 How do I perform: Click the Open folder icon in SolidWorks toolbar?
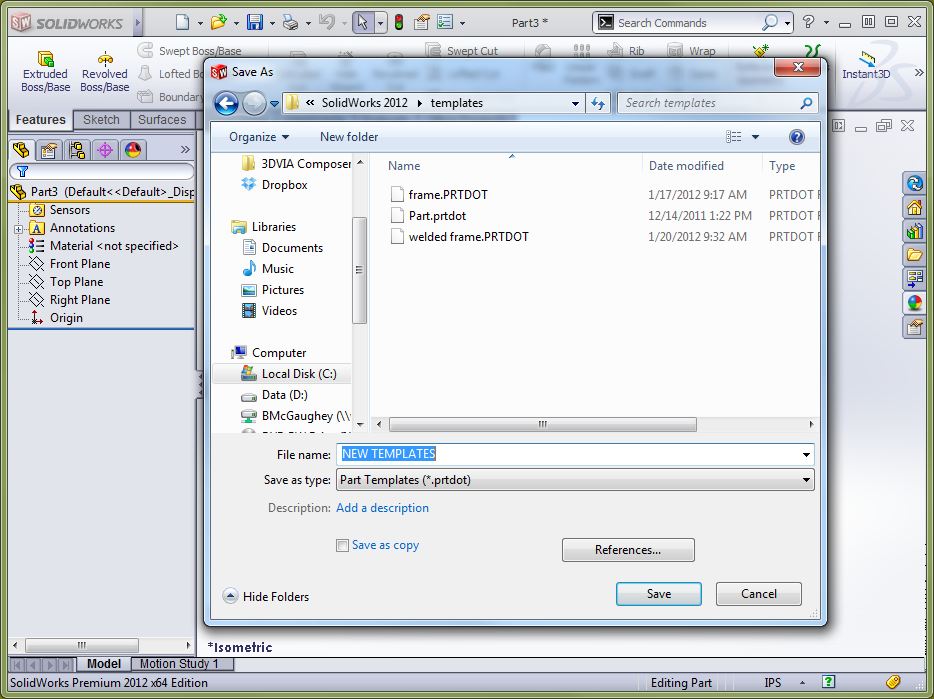tap(219, 23)
